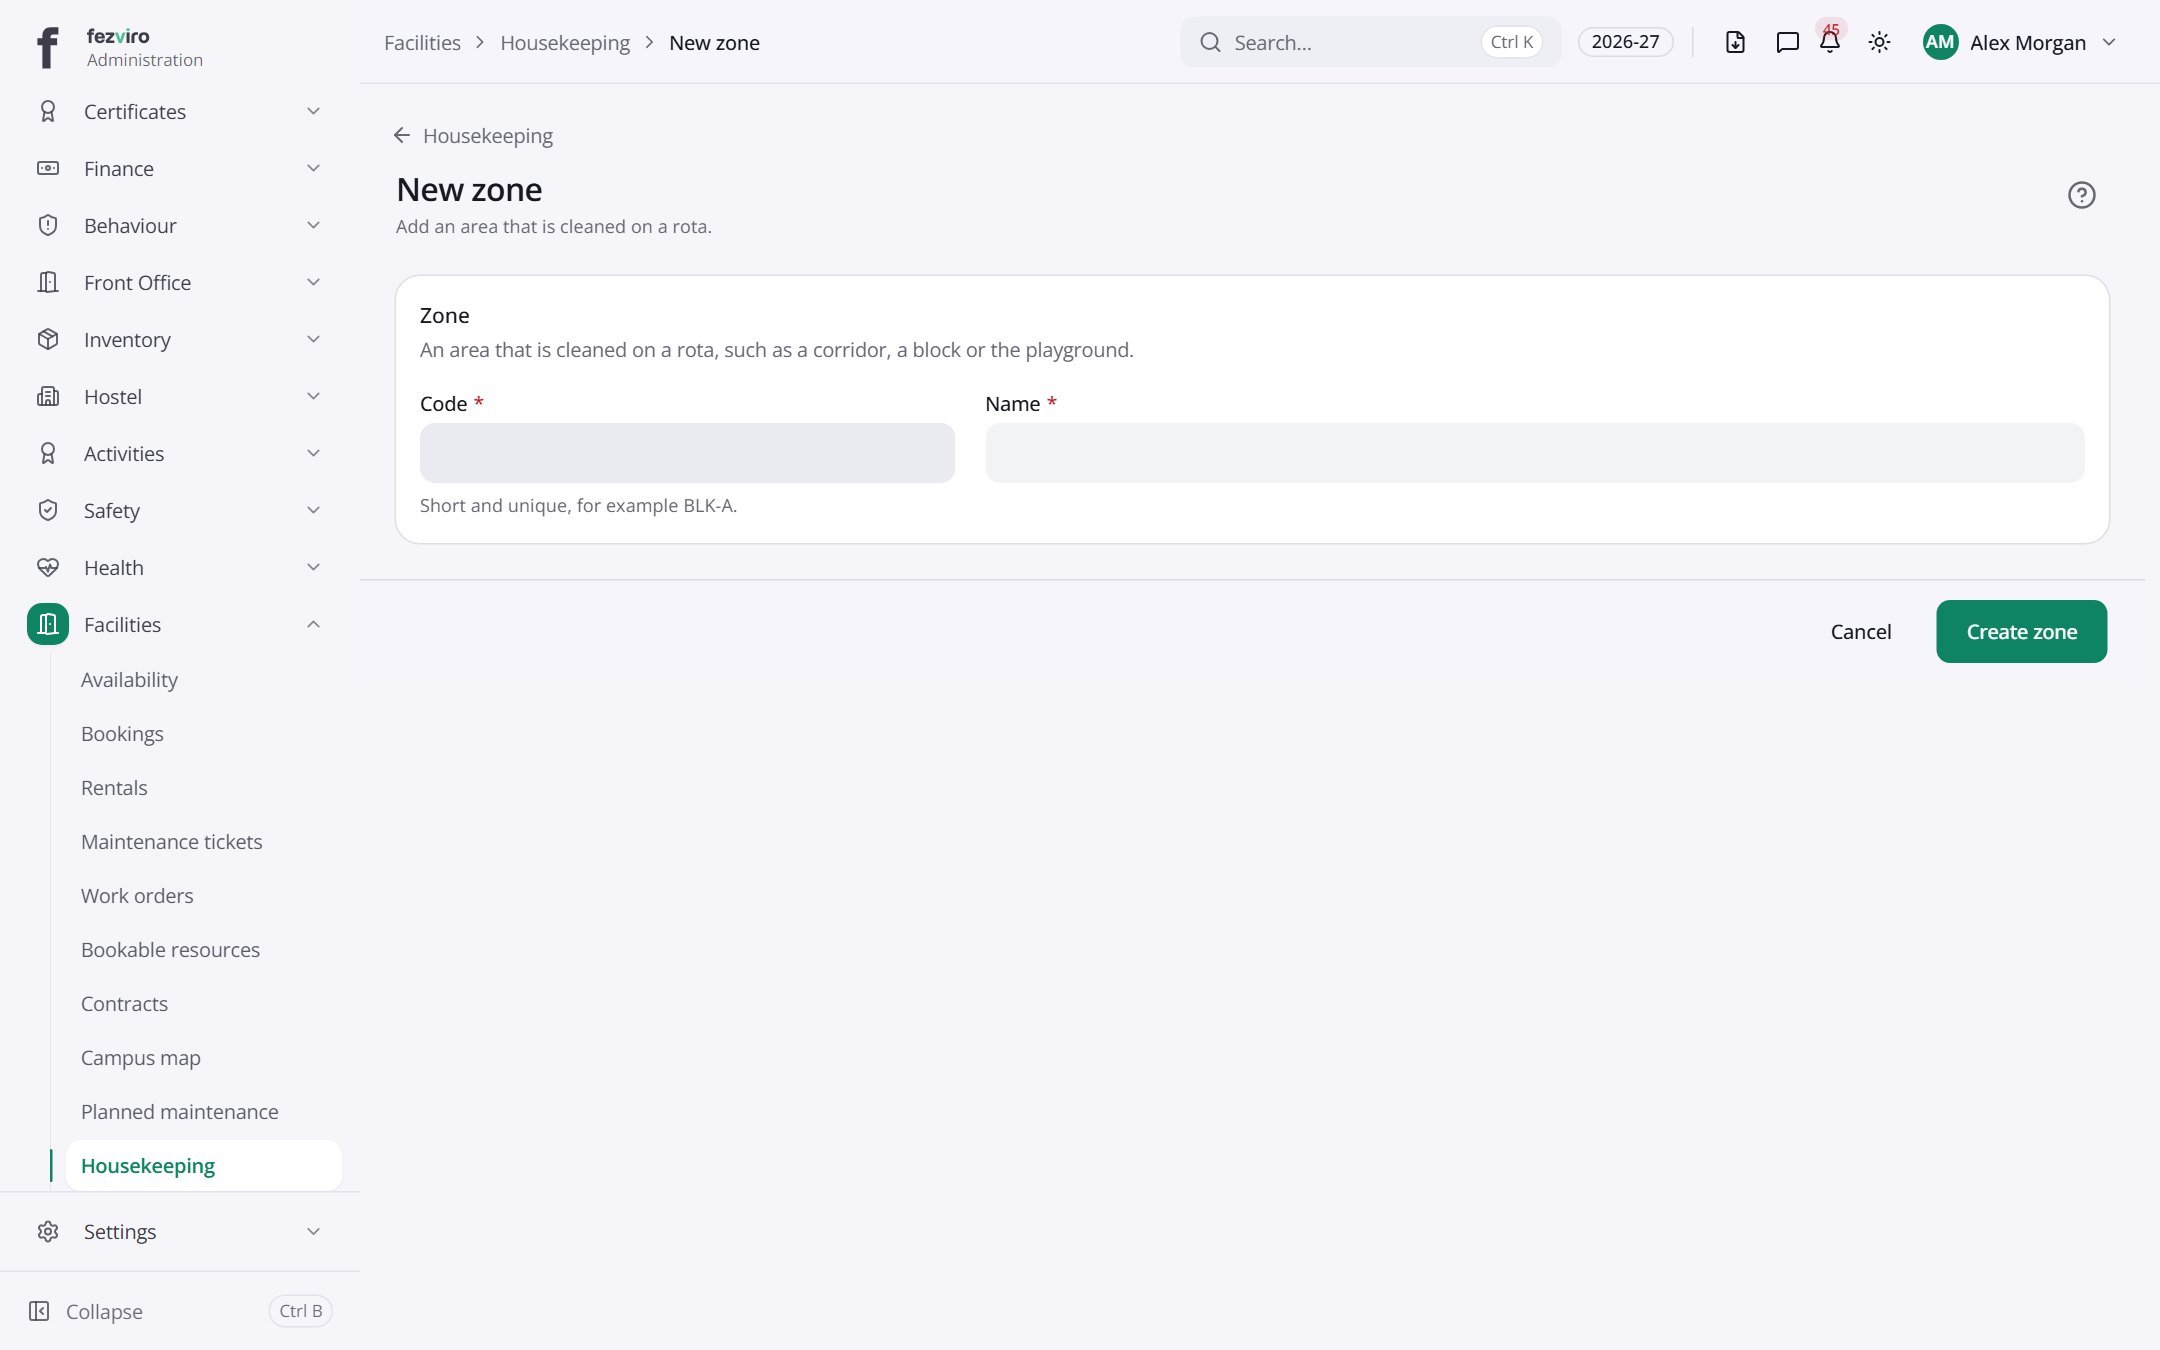The image size is (2160, 1350).
Task: Go to Facilities breadcrumb link
Action: coord(422,42)
